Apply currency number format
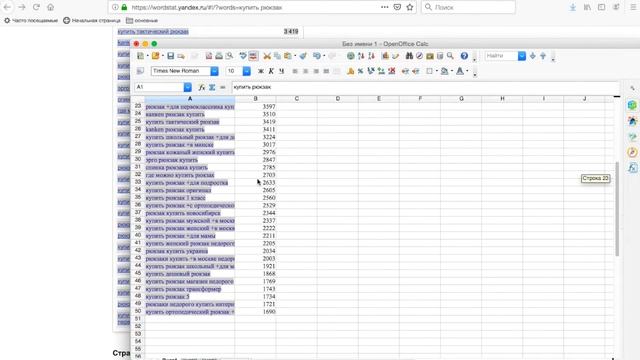The width and height of the screenshot is (640, 360). point(350,71)
